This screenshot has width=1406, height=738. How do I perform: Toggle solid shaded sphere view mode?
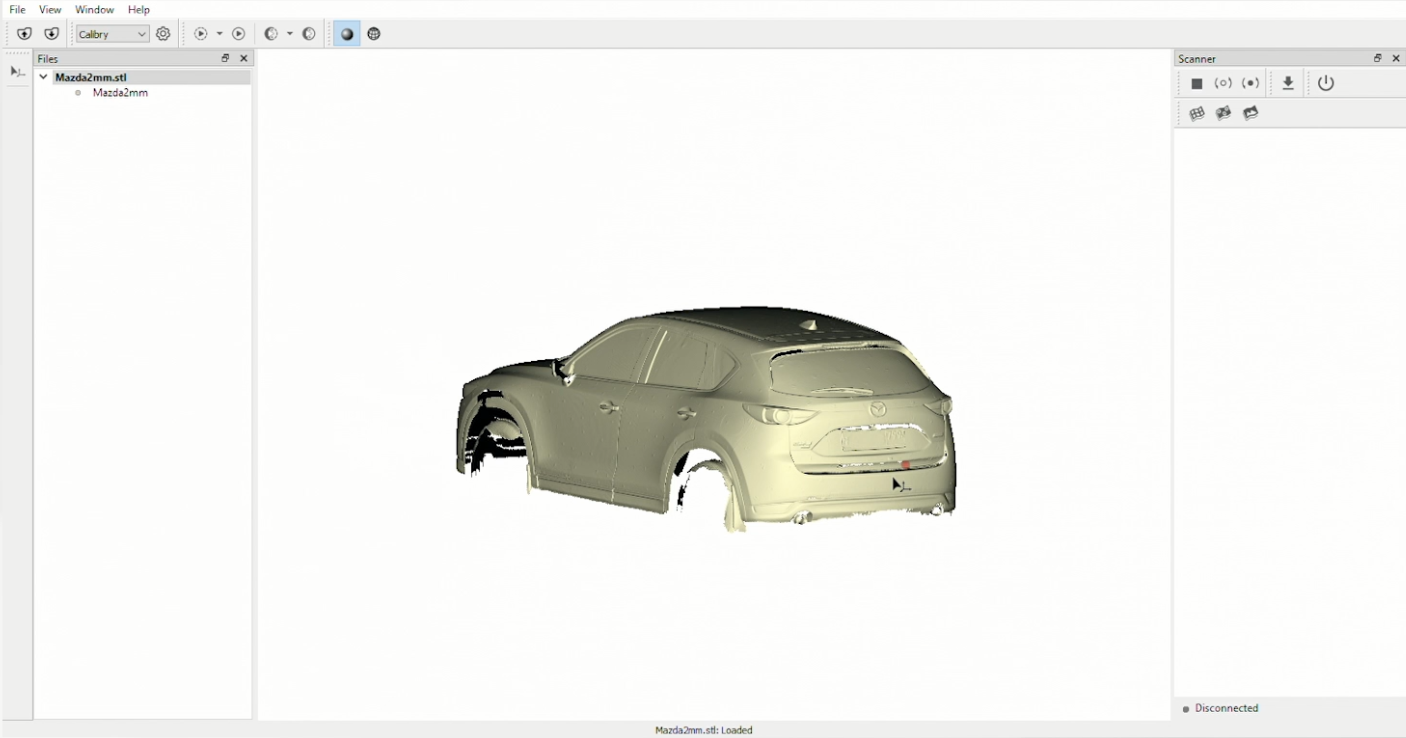pos(347,34)
